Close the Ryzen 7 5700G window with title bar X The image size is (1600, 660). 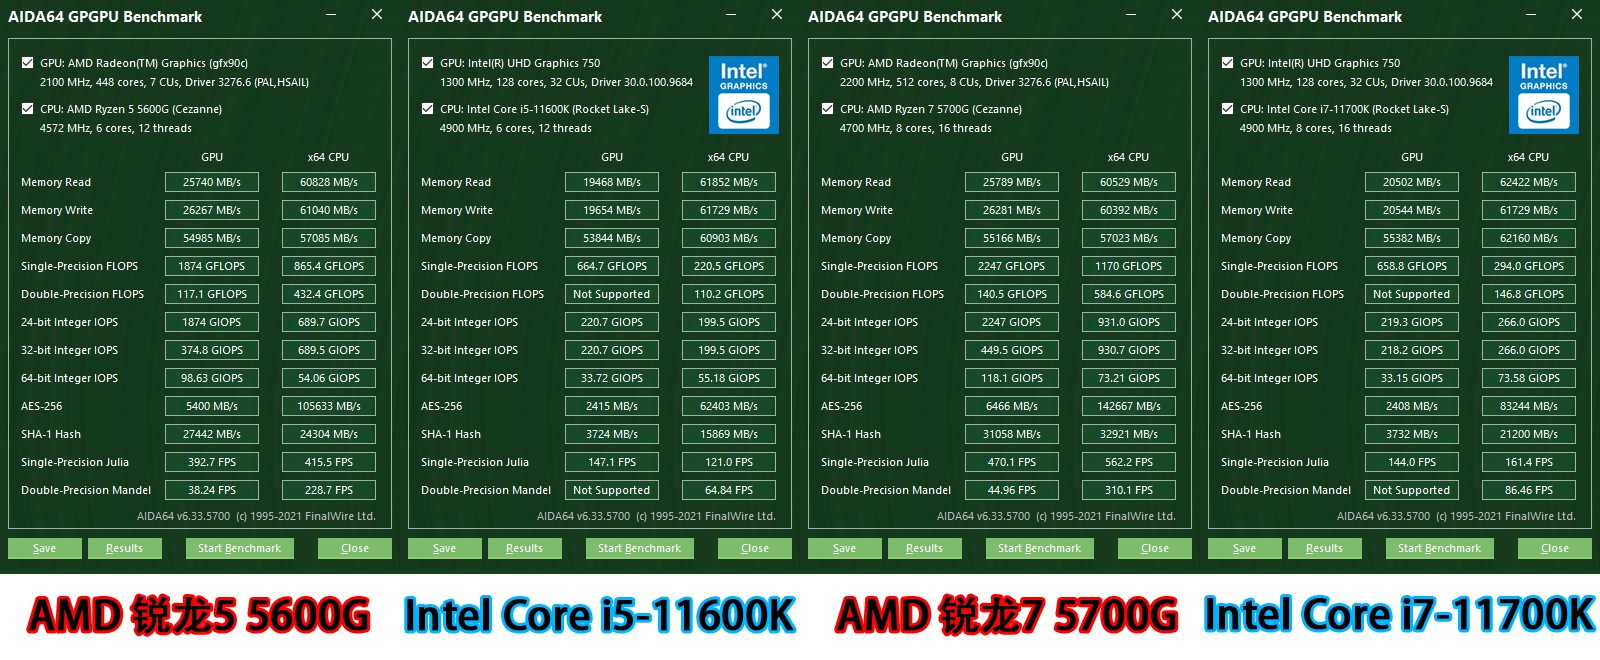1177,15
